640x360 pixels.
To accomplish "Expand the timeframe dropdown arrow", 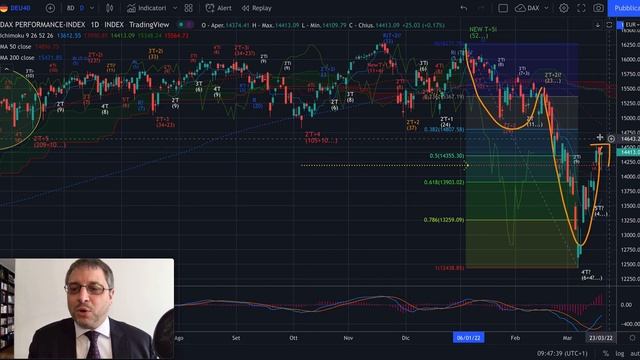I will coord(92,8).
